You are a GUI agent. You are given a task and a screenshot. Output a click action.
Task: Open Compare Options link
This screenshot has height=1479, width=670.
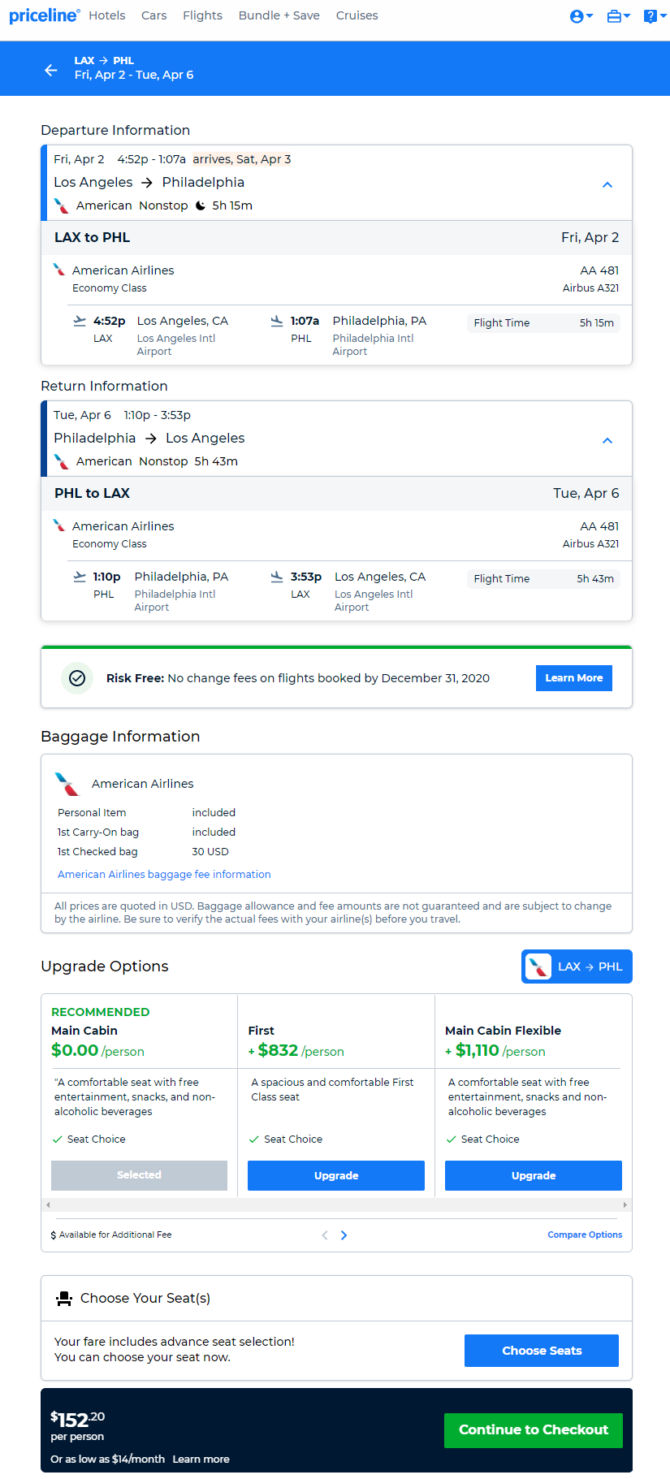pos(585,1235)
